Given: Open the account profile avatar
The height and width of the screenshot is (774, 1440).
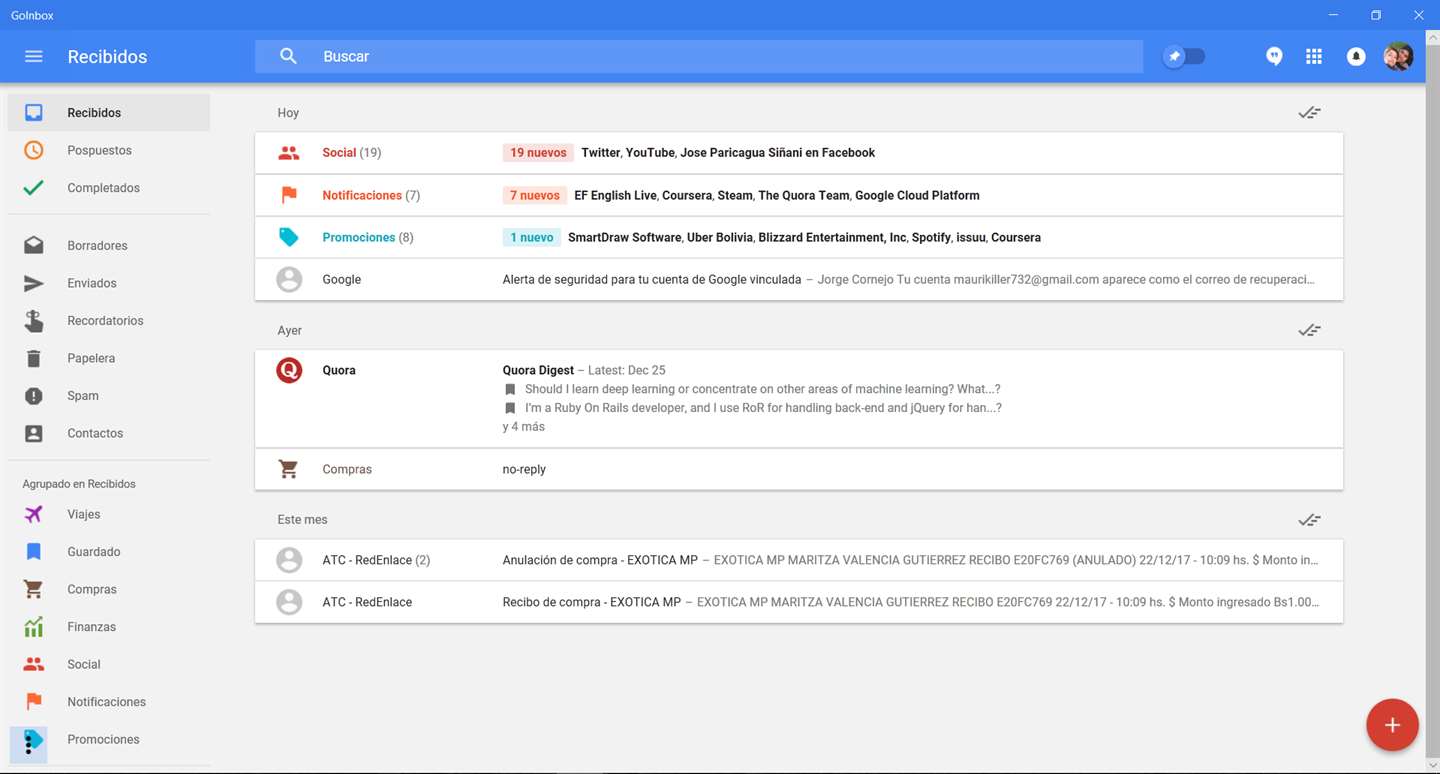Looking at the screenshot, I should click(x=1398, y=57).
